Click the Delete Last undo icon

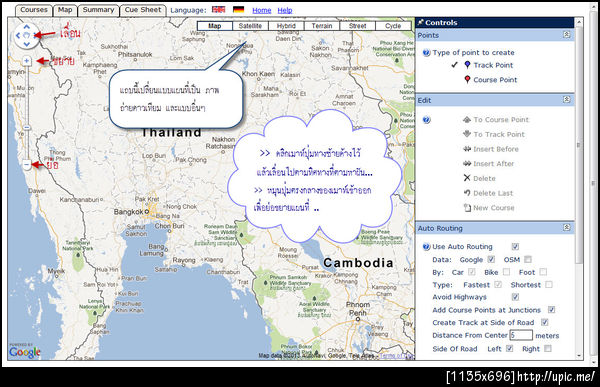(x=467, y=193)
